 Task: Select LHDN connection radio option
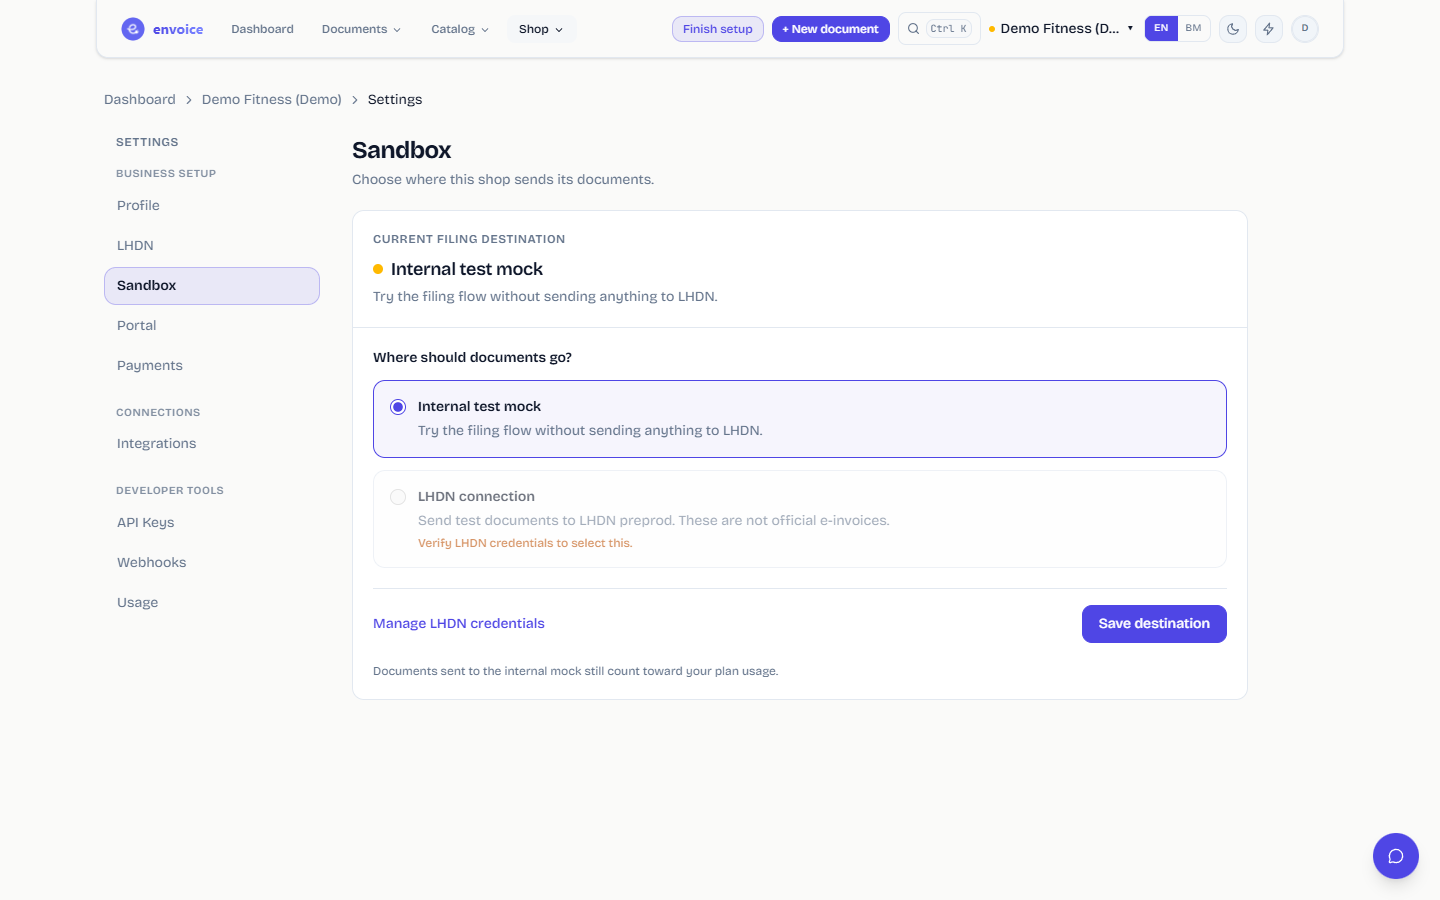click(398, 497)
